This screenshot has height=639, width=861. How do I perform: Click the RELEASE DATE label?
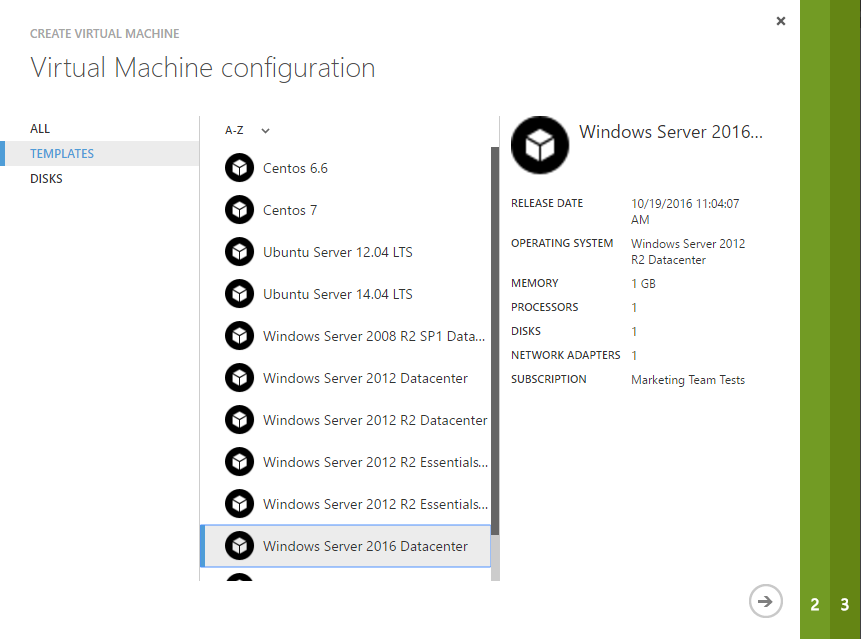(547, 203)
